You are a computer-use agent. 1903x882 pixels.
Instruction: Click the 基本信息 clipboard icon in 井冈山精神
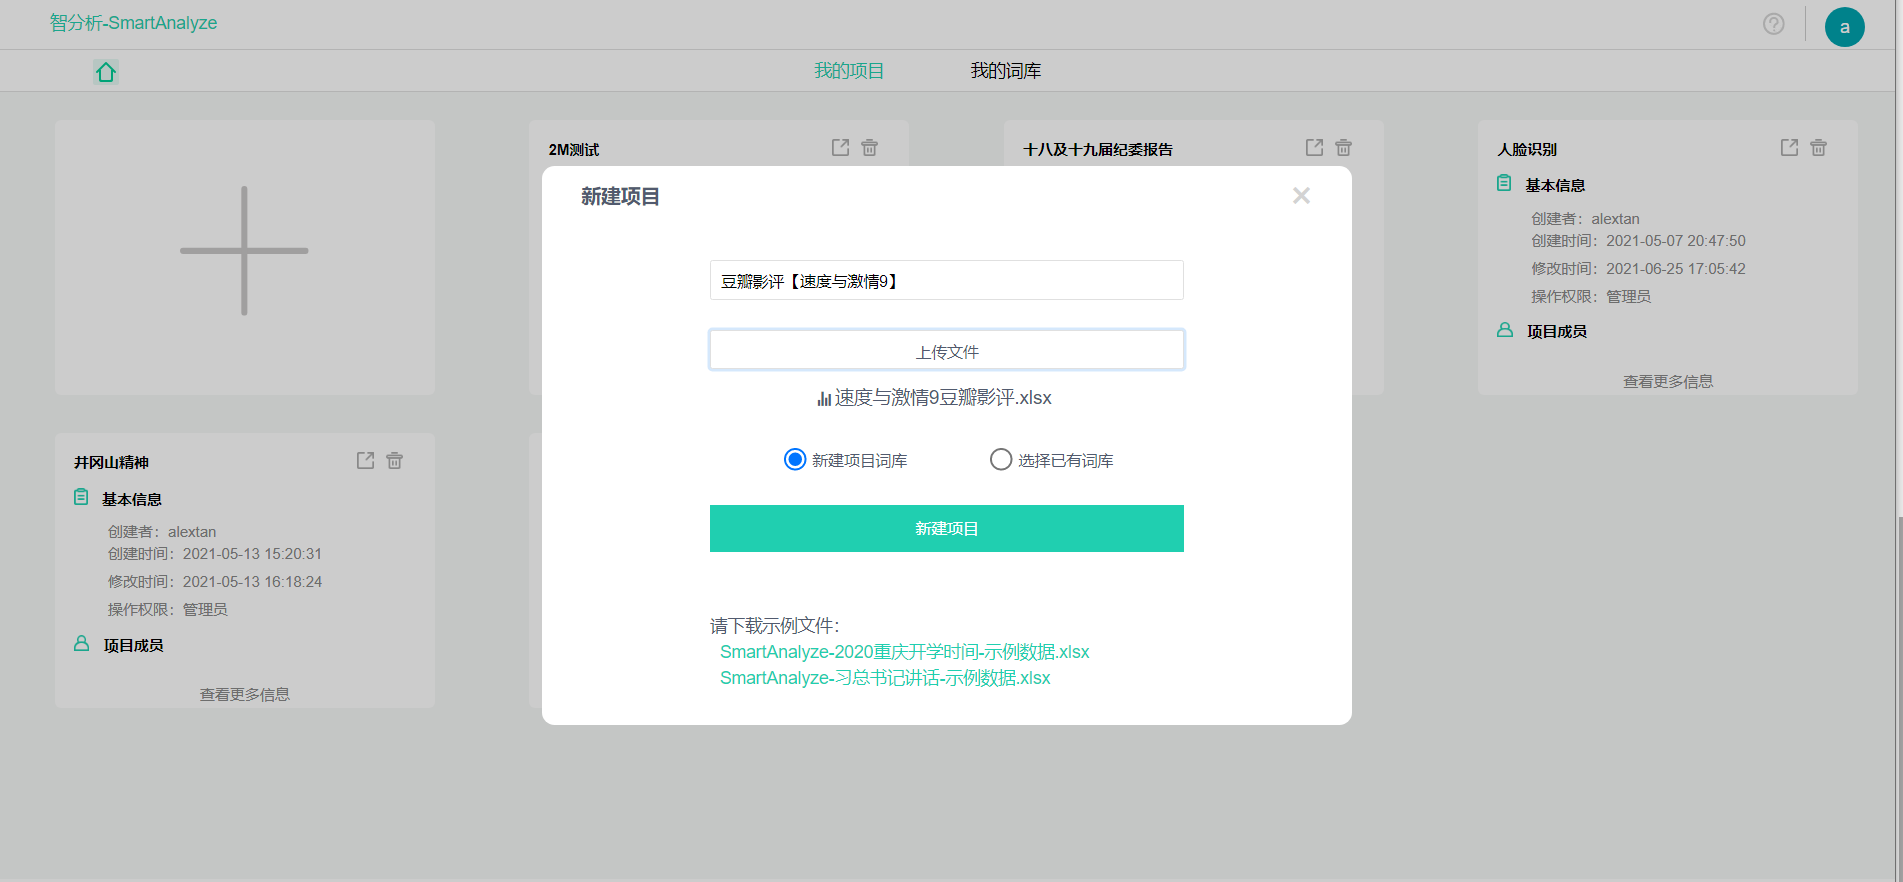[81, 497]
